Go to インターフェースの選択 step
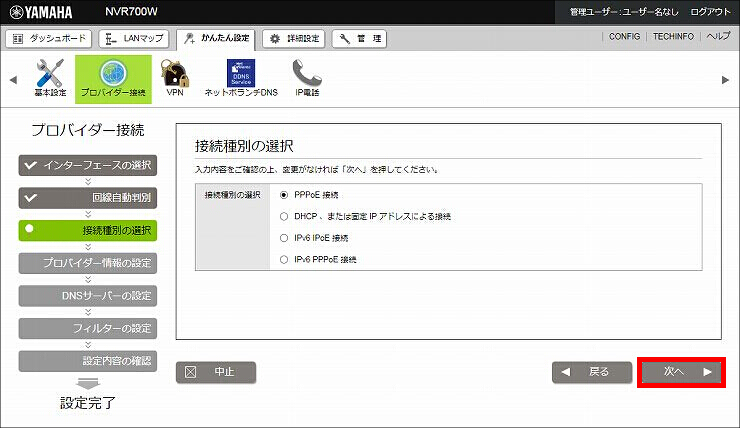The width and height of the screenshot is (740, 428). click(88, 165)
